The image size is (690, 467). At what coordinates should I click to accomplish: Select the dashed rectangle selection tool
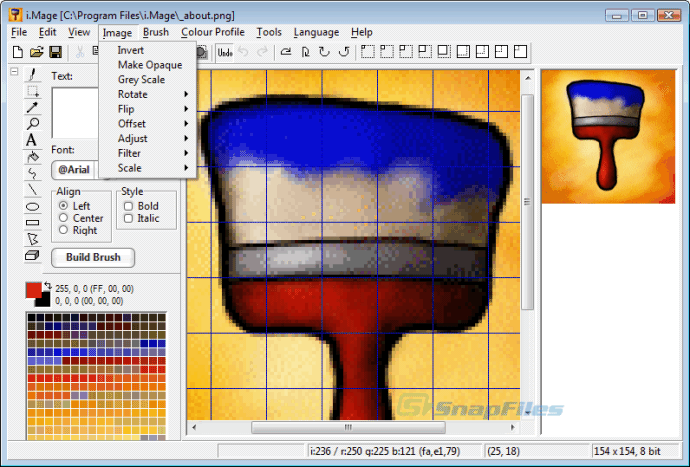pyautogui.click(x=32, y=91)
